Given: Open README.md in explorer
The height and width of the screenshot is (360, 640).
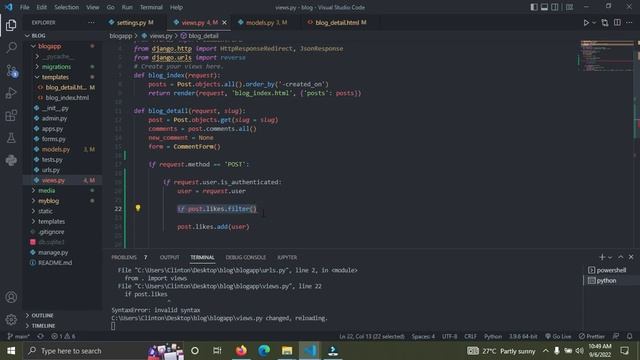Looking at the screenshot, I should coord(55,263).
